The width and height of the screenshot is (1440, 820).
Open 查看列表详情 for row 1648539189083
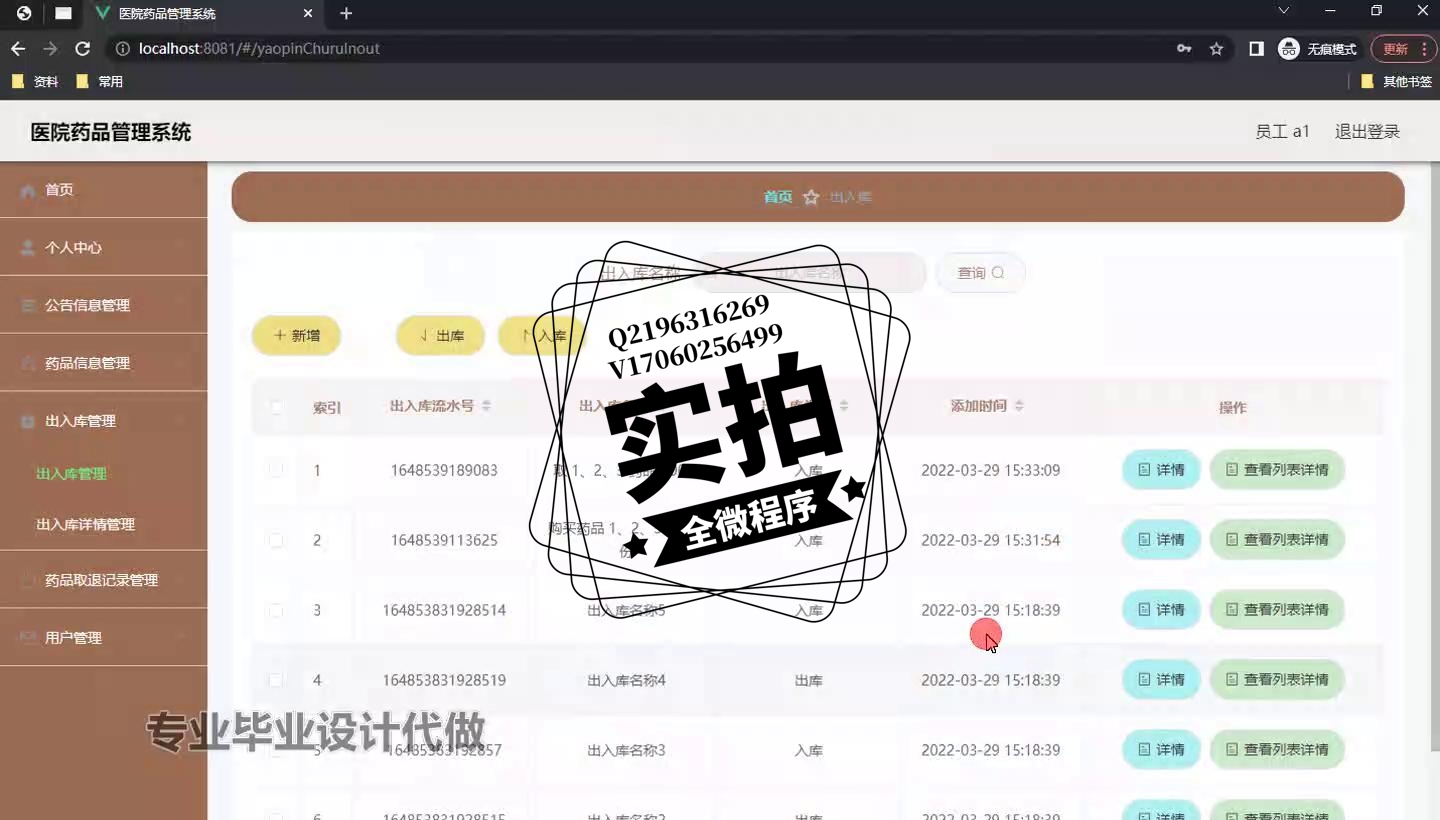(1277, 470)
